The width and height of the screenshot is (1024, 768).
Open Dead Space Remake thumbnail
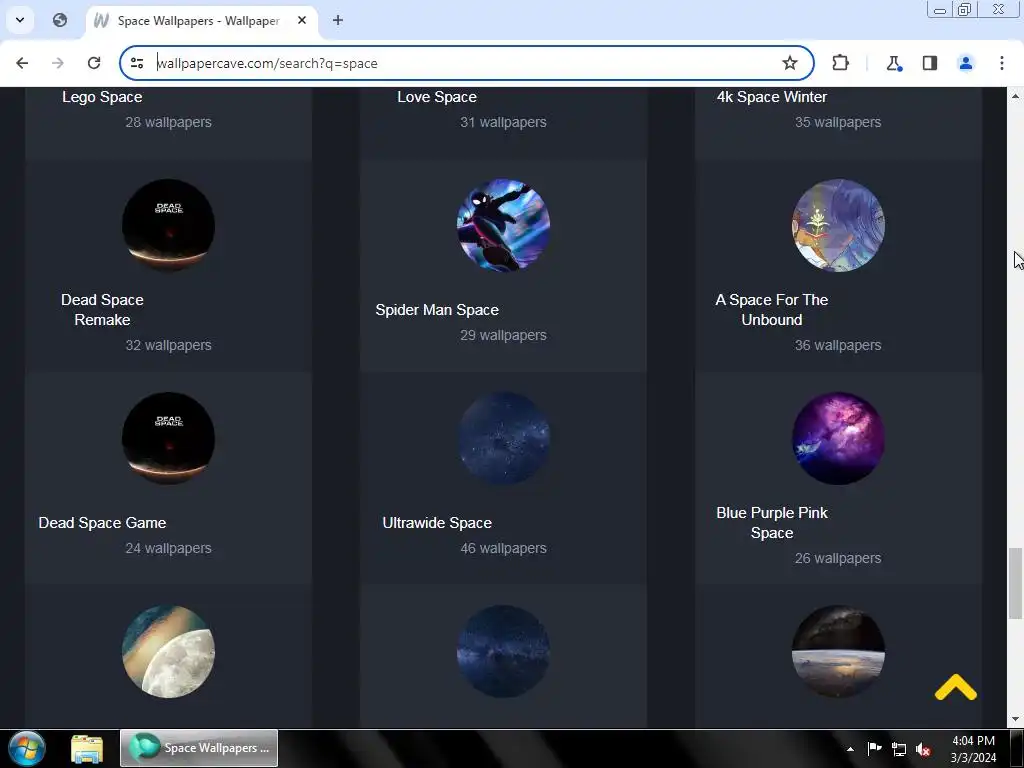(168, 225)
